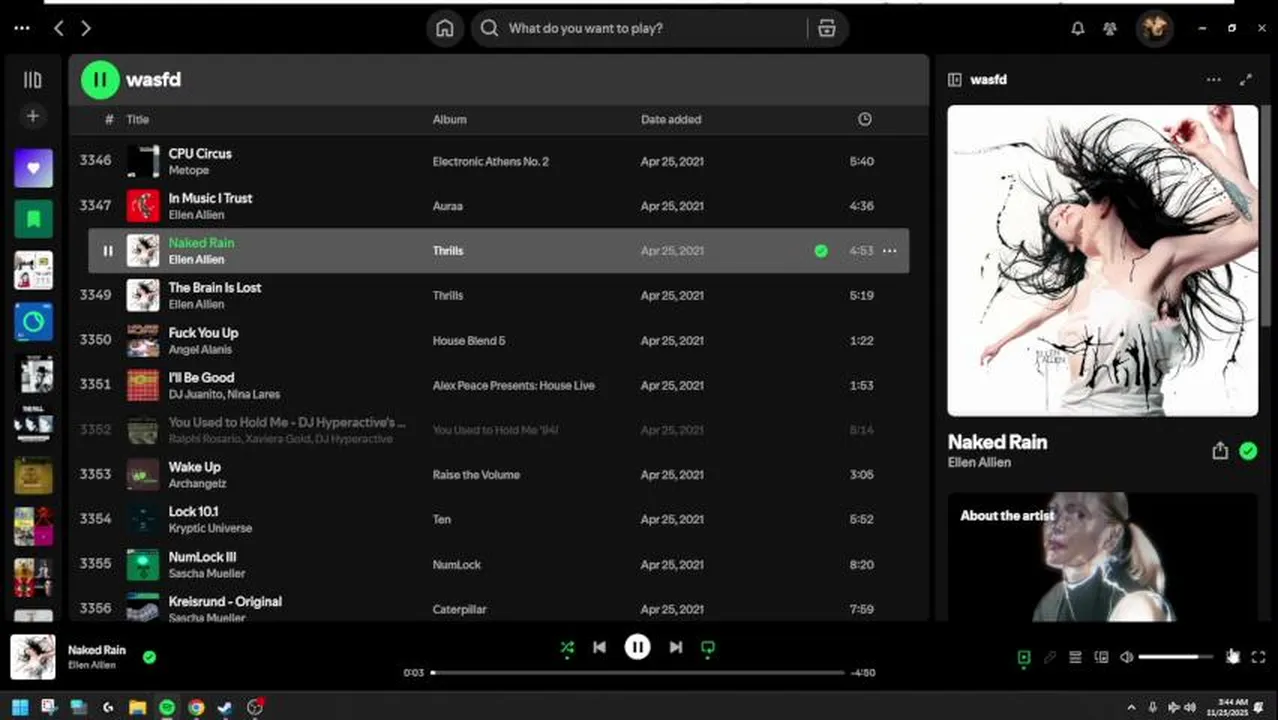Seek in the playback progress bar
Screen dimensions: 1278x720
click(x=638, y=673)
